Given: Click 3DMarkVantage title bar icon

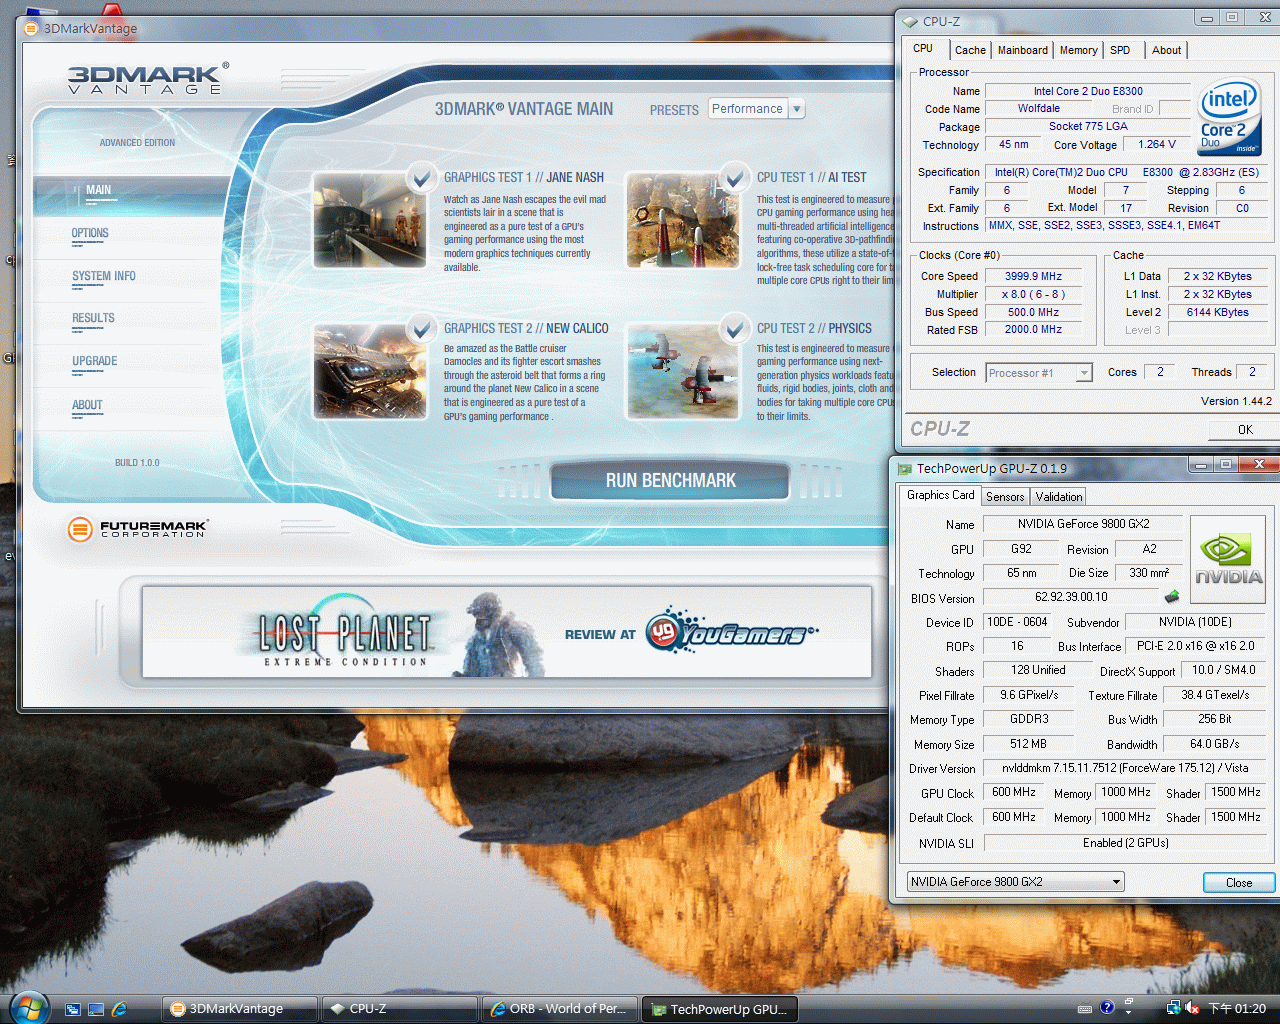Looking at the screenshot, I should 31,28.
